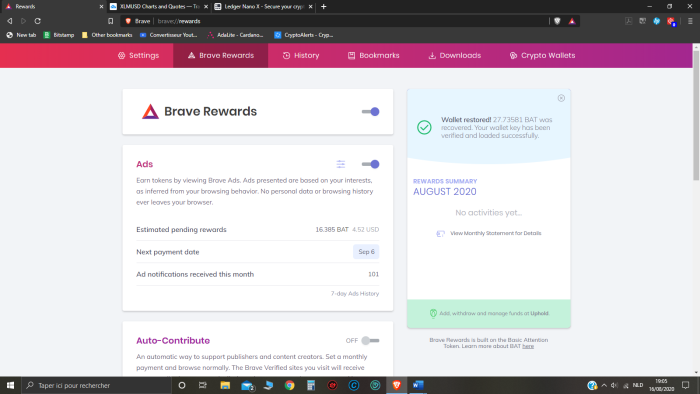Open the Convertisseur Yout... bookmark

click(168, 35)
